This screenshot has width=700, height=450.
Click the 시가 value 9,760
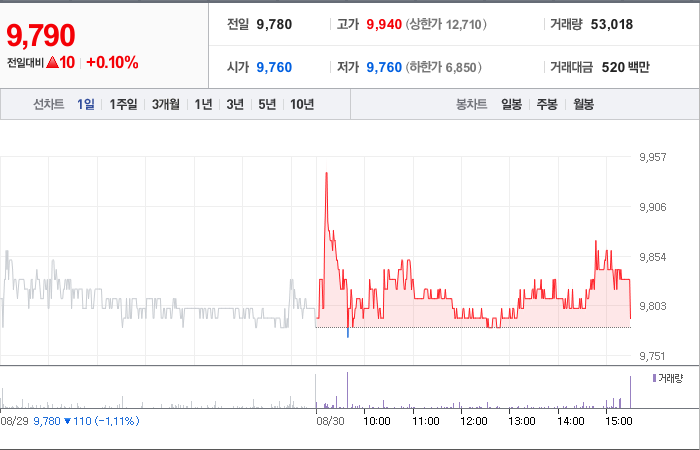[274, 67]
